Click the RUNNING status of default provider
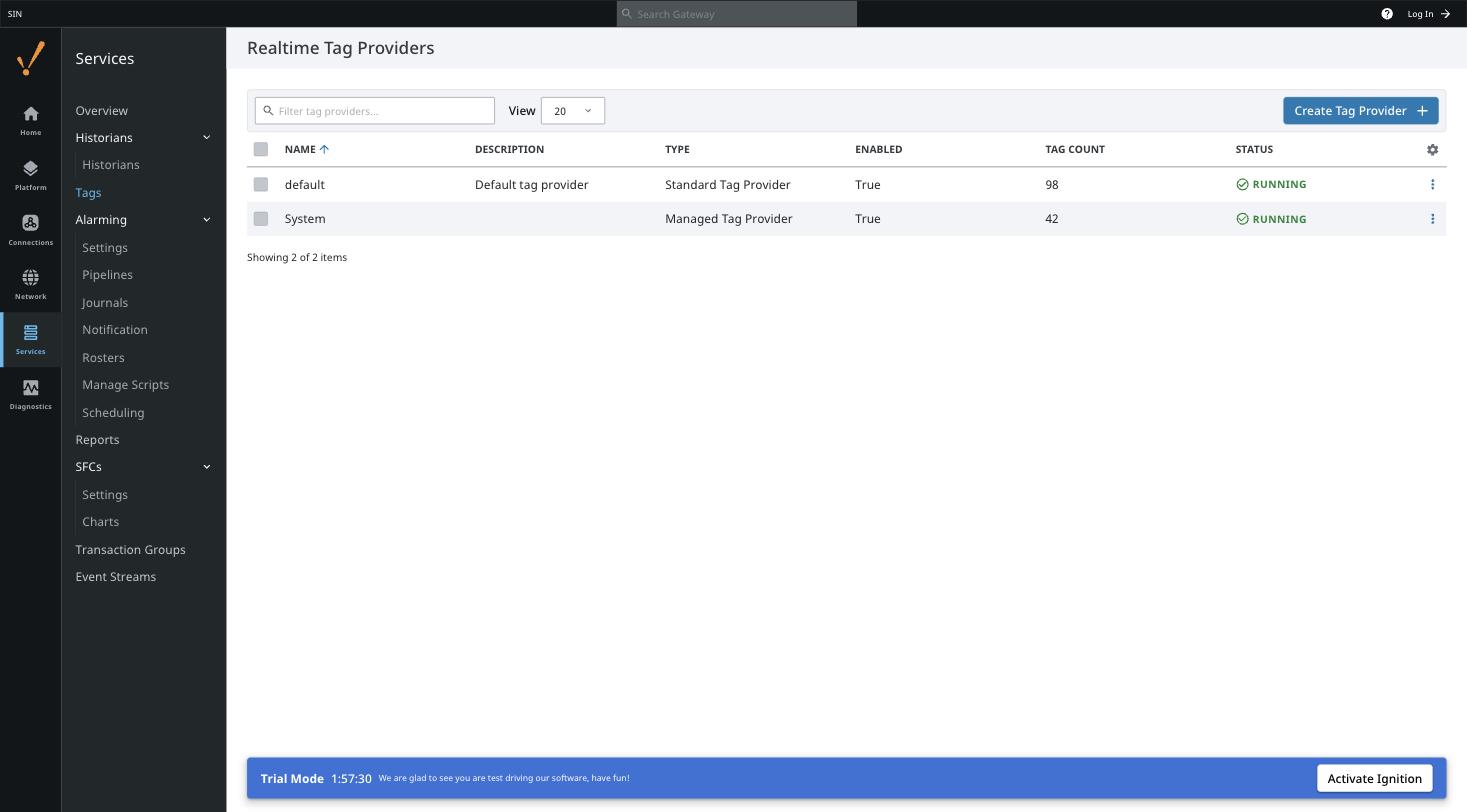The width and height of the screenshot is (1467, 812). click(1271, 184)
